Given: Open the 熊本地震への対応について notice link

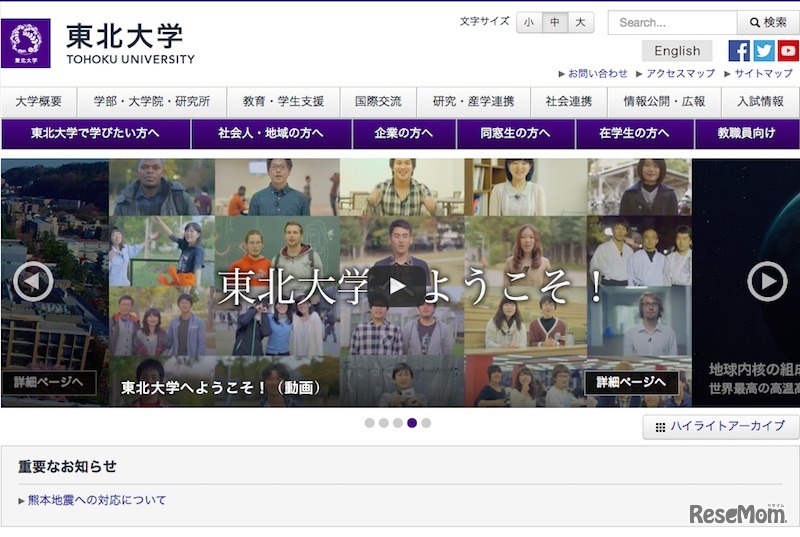Looking at the screenshot, I should click(97, 500).
